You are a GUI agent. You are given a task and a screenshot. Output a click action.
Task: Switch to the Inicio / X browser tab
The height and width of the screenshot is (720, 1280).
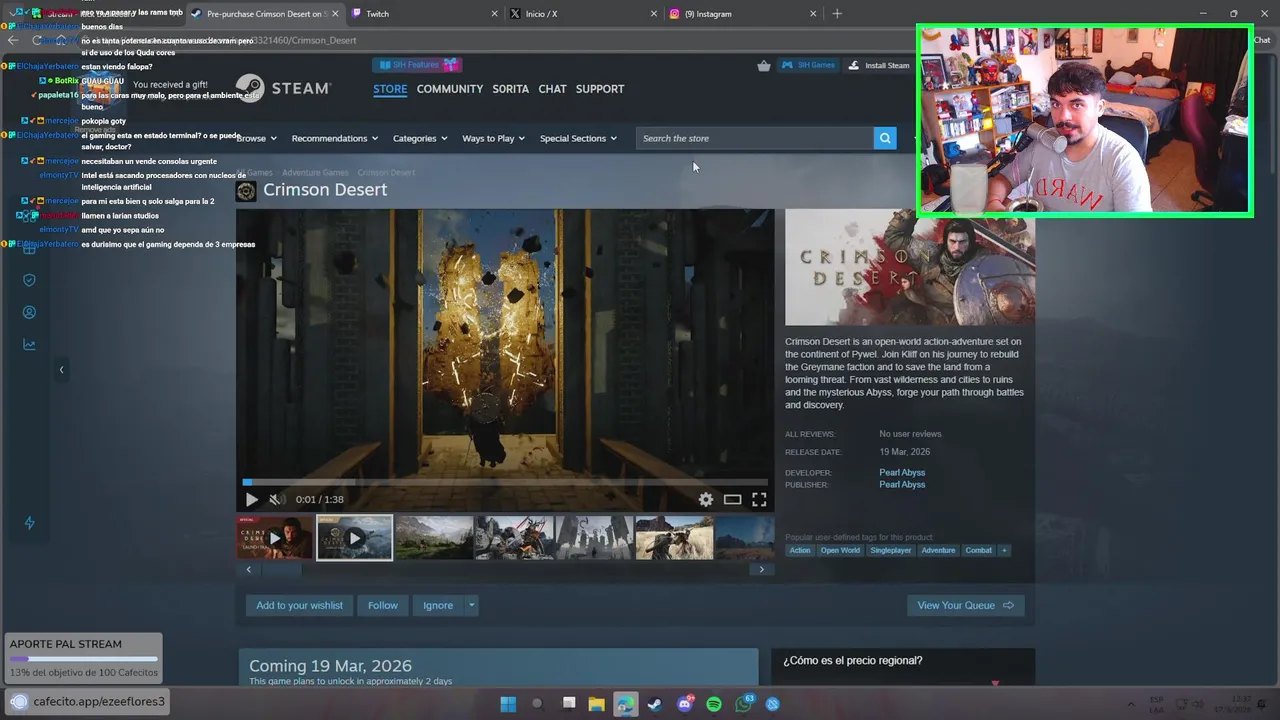click(x=583, y=14)
